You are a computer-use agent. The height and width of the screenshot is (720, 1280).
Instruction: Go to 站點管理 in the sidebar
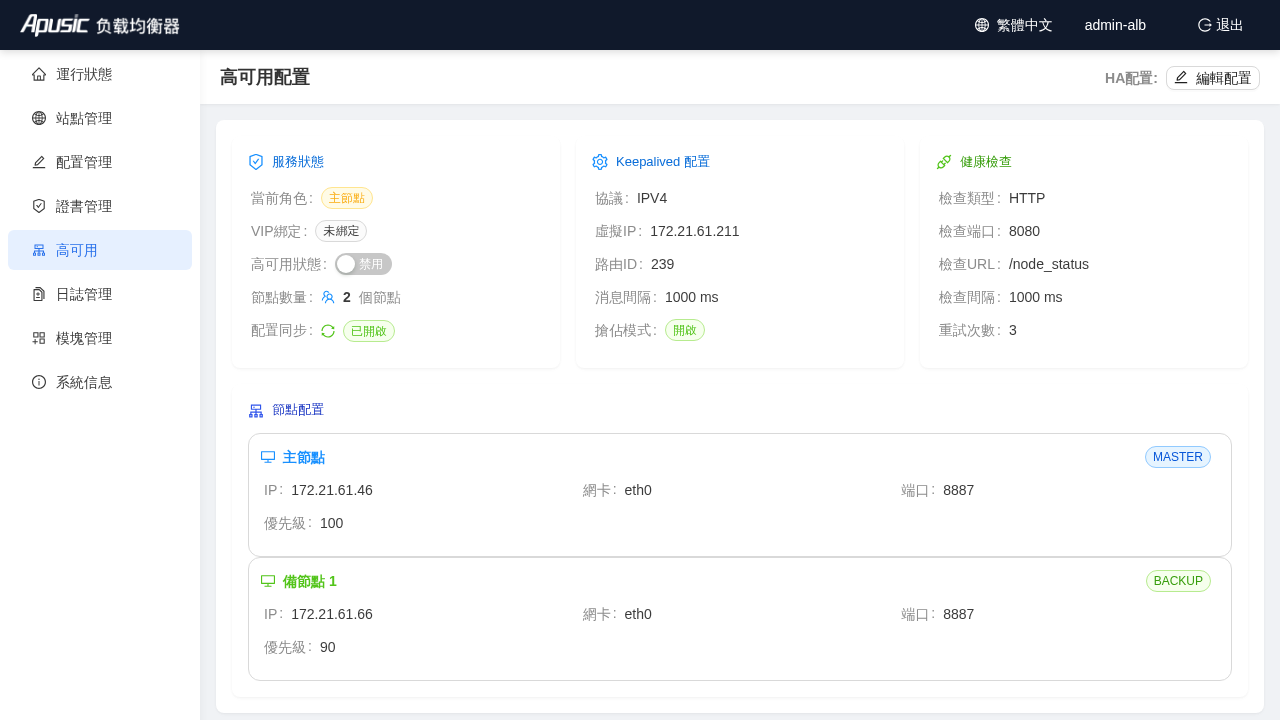(x=100, y=118)
